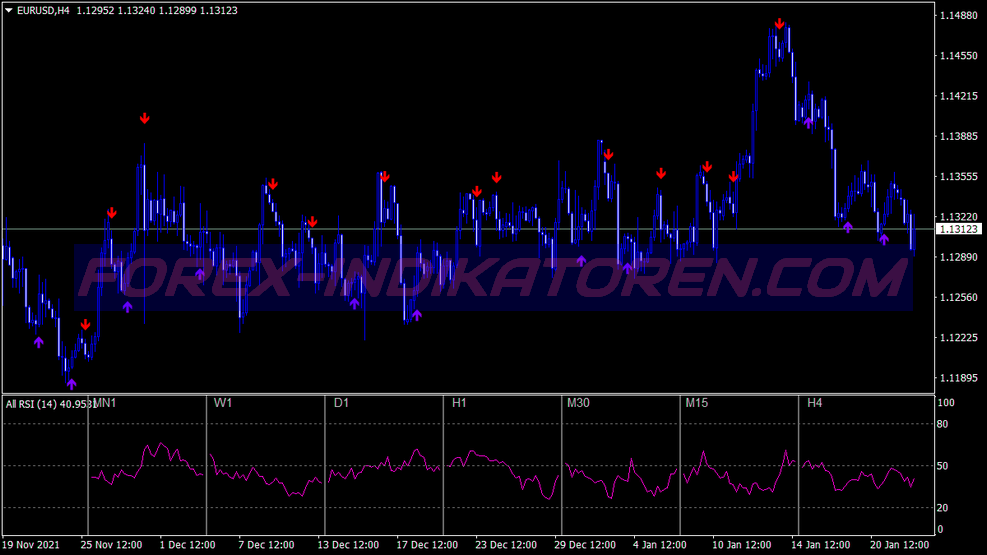Open the chart menu triangle beside EURUSD,H4

click(x=9, y=10)
